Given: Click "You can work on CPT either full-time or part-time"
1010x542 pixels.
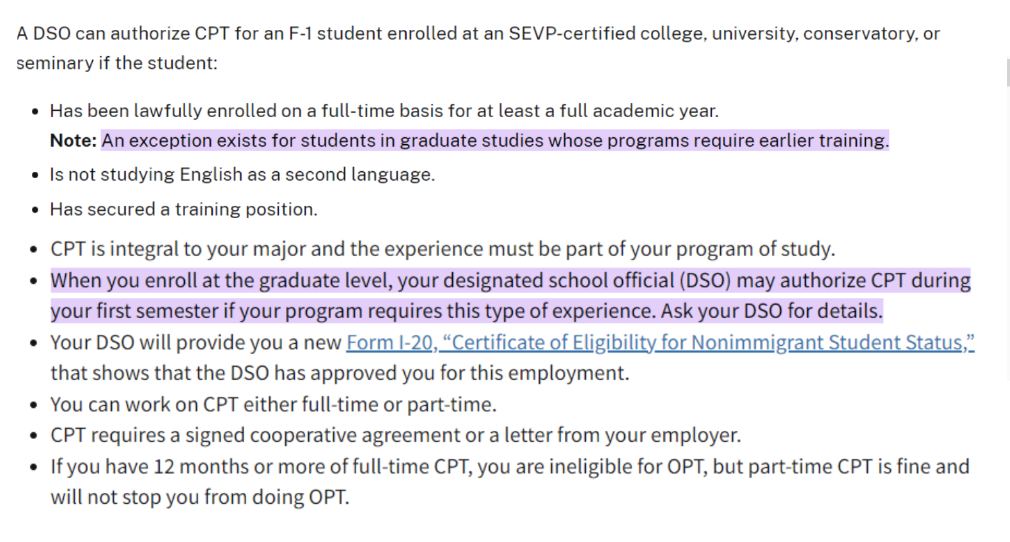Looking at the screenshot, I should click(x=273, y=405).
